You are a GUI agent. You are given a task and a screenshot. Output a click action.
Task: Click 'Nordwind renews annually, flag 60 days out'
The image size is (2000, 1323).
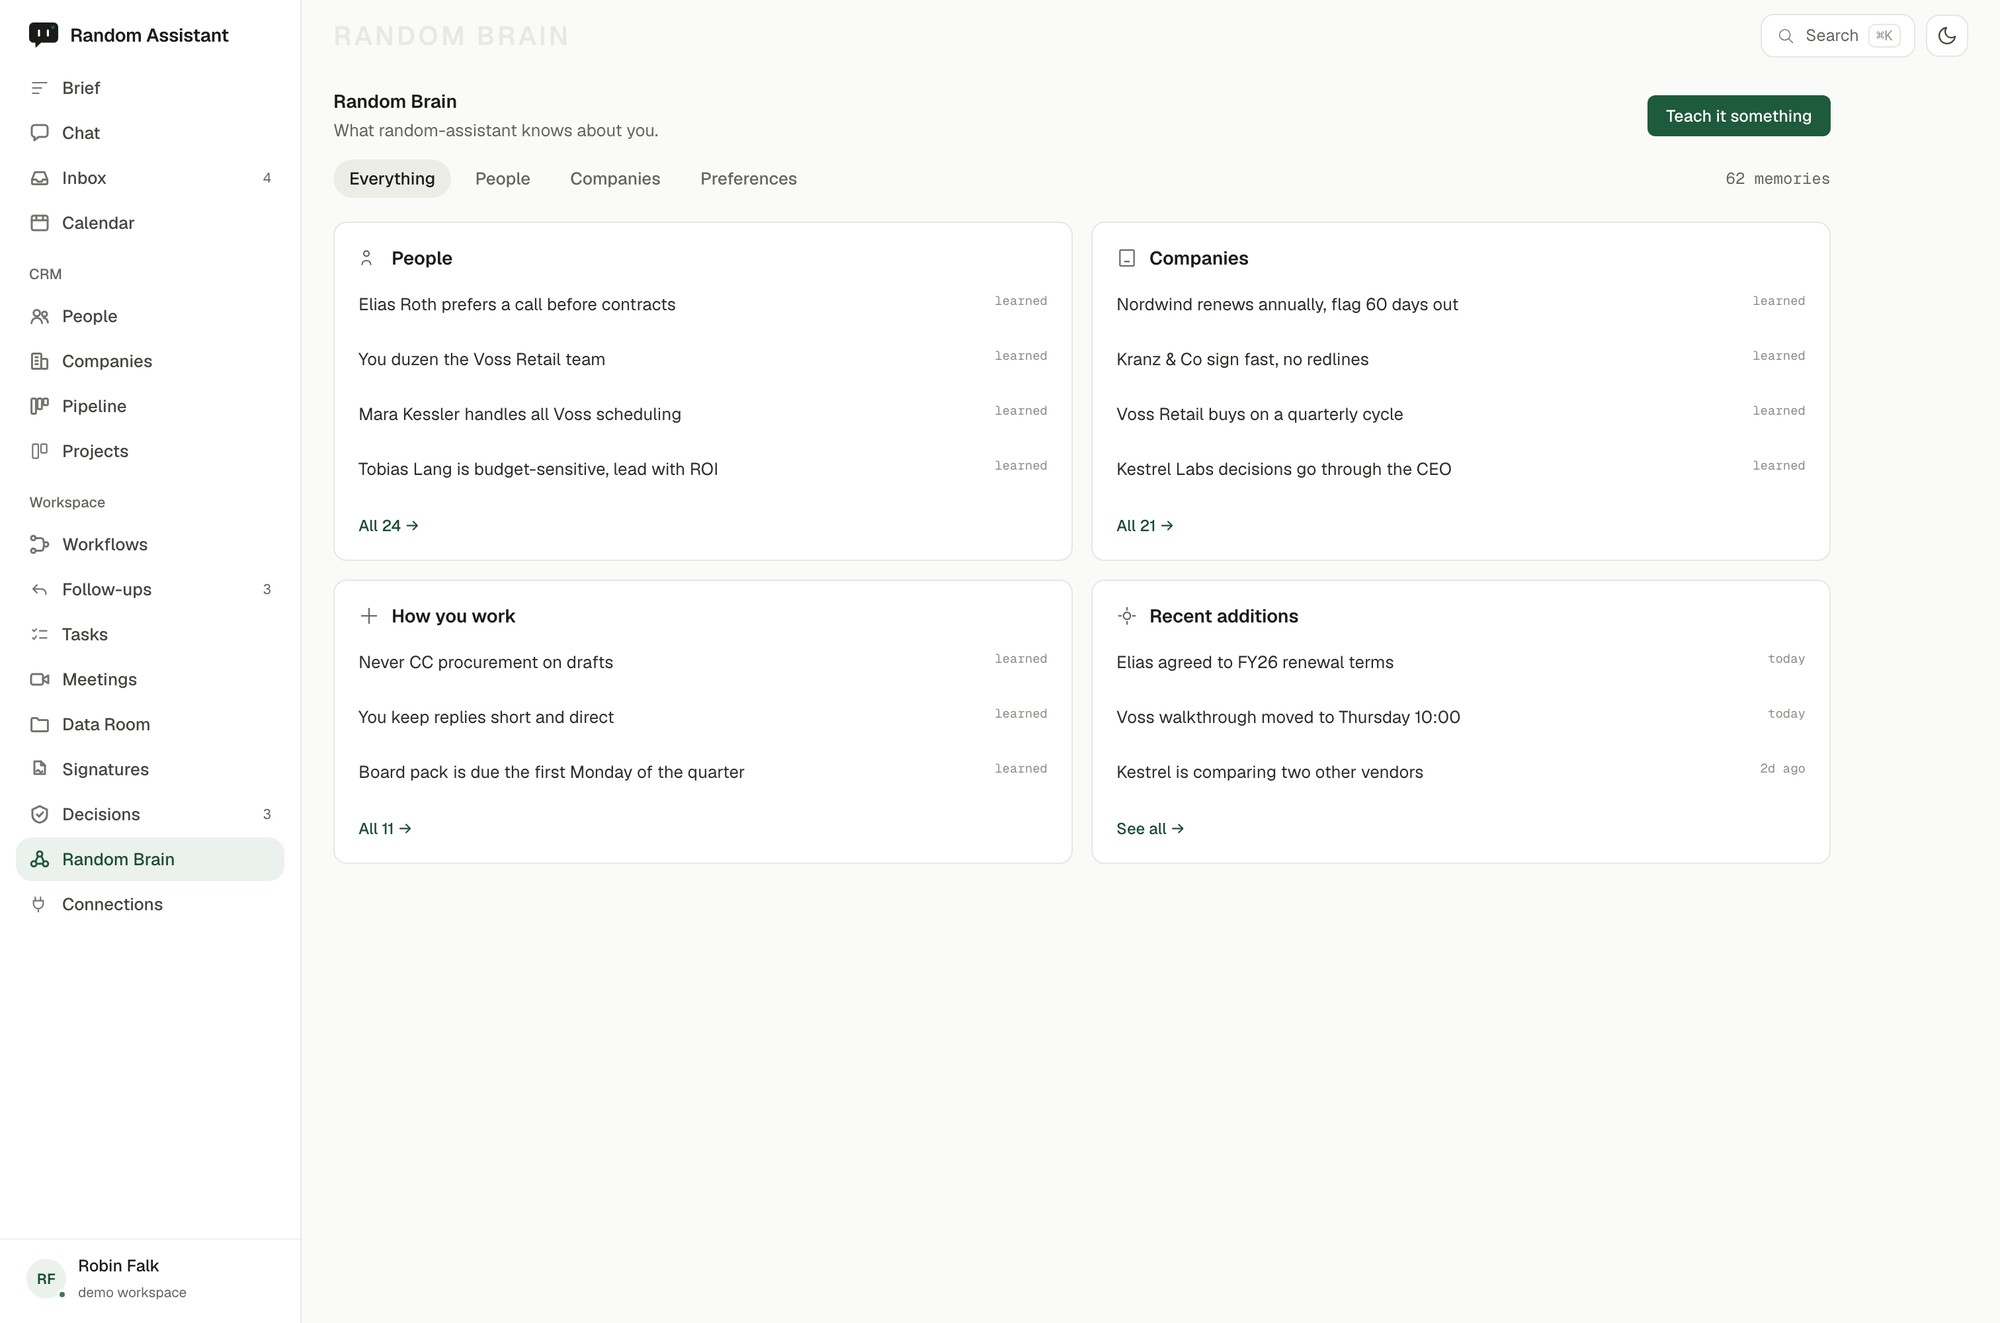[1287, 305]
